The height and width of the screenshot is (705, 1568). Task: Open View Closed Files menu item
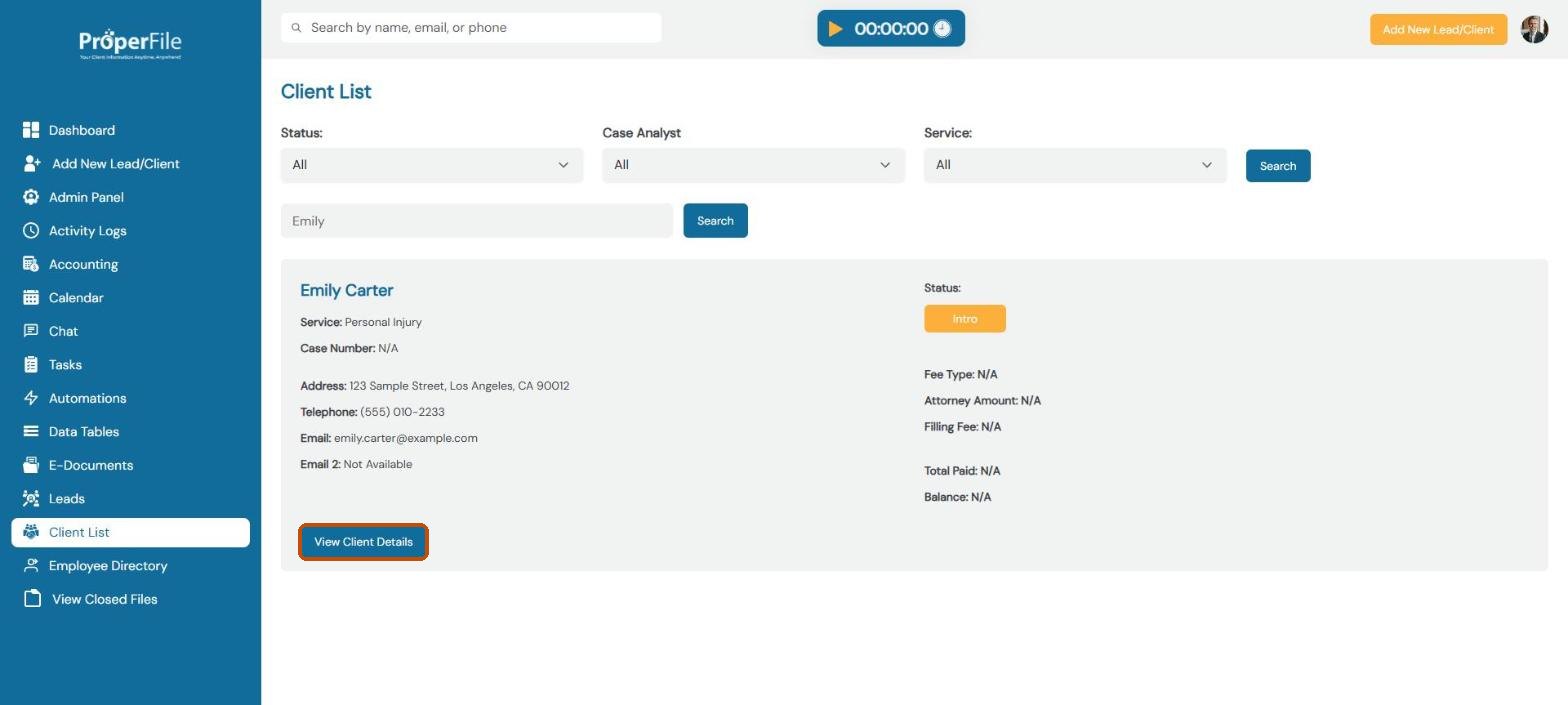[105, 599]
